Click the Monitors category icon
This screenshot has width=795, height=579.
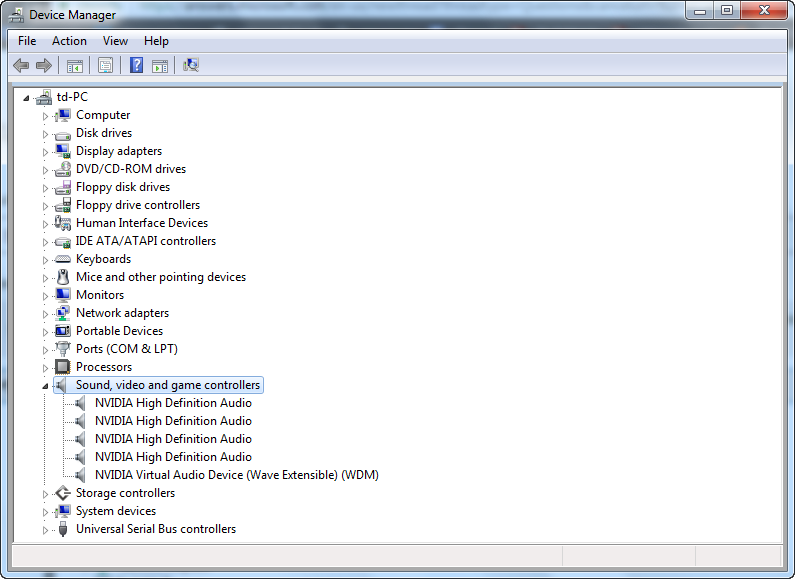[x=63, y=295]
